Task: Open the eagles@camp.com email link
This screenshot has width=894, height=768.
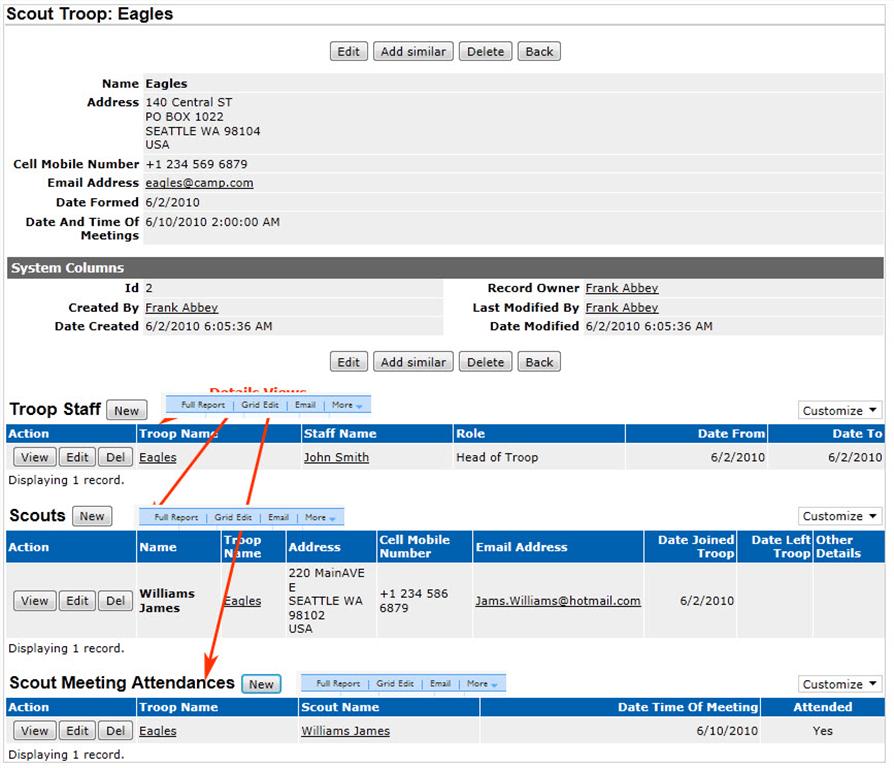Action: coord(199,183)
